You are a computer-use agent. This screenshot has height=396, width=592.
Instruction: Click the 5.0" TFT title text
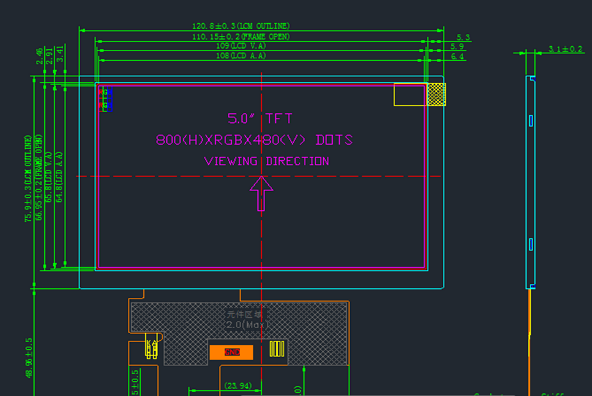pyautogui.click(x=260, y=119)
